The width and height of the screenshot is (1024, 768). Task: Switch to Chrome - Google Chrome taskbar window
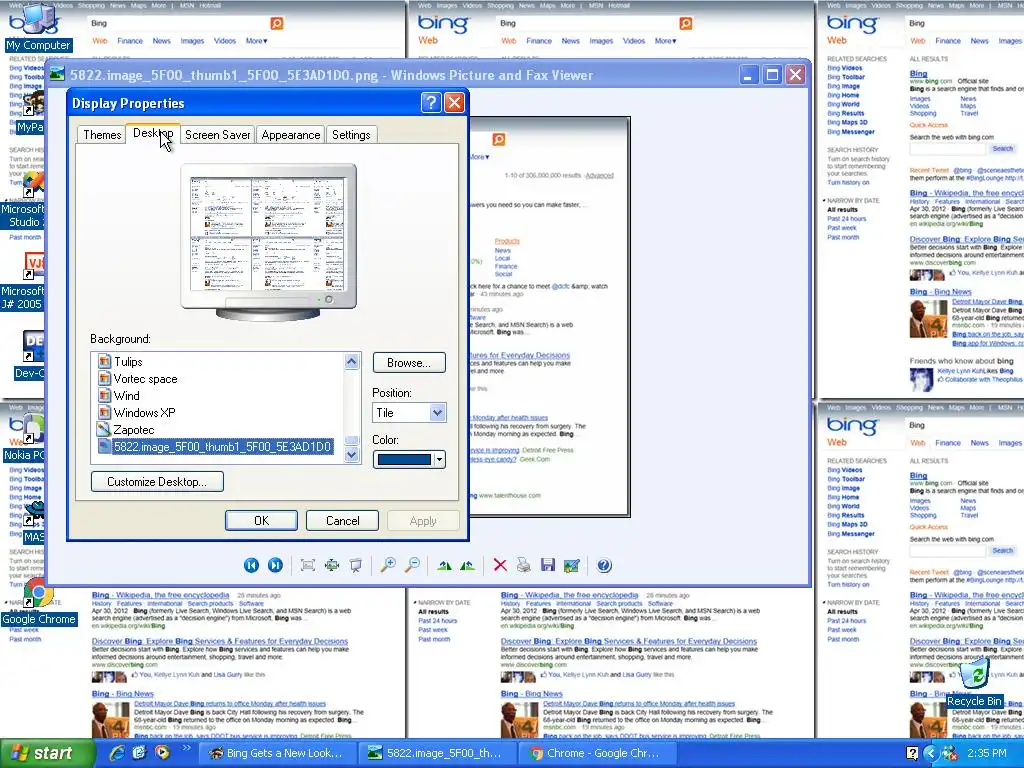[x=598, y=753]
